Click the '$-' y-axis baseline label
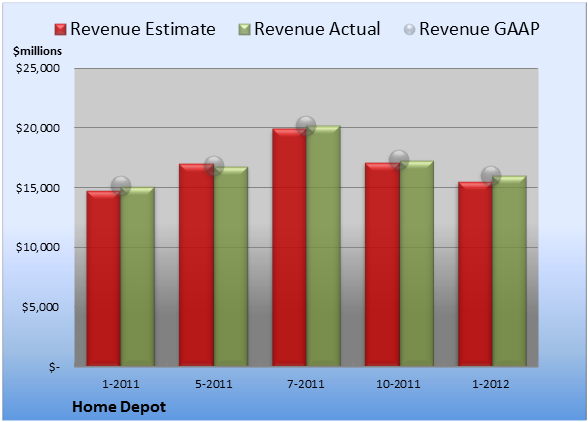 (54, 367)
